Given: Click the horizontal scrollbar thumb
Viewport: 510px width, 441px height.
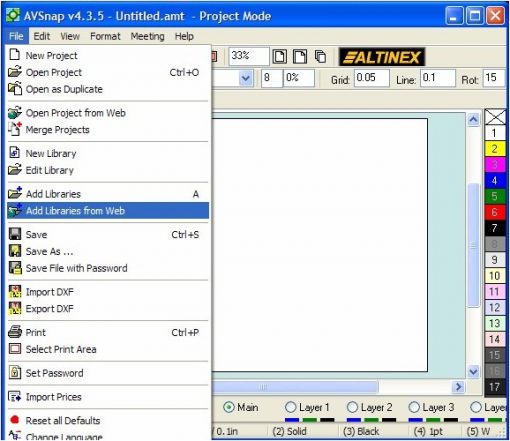Looking at the screenshot, I should pos(295,387).
